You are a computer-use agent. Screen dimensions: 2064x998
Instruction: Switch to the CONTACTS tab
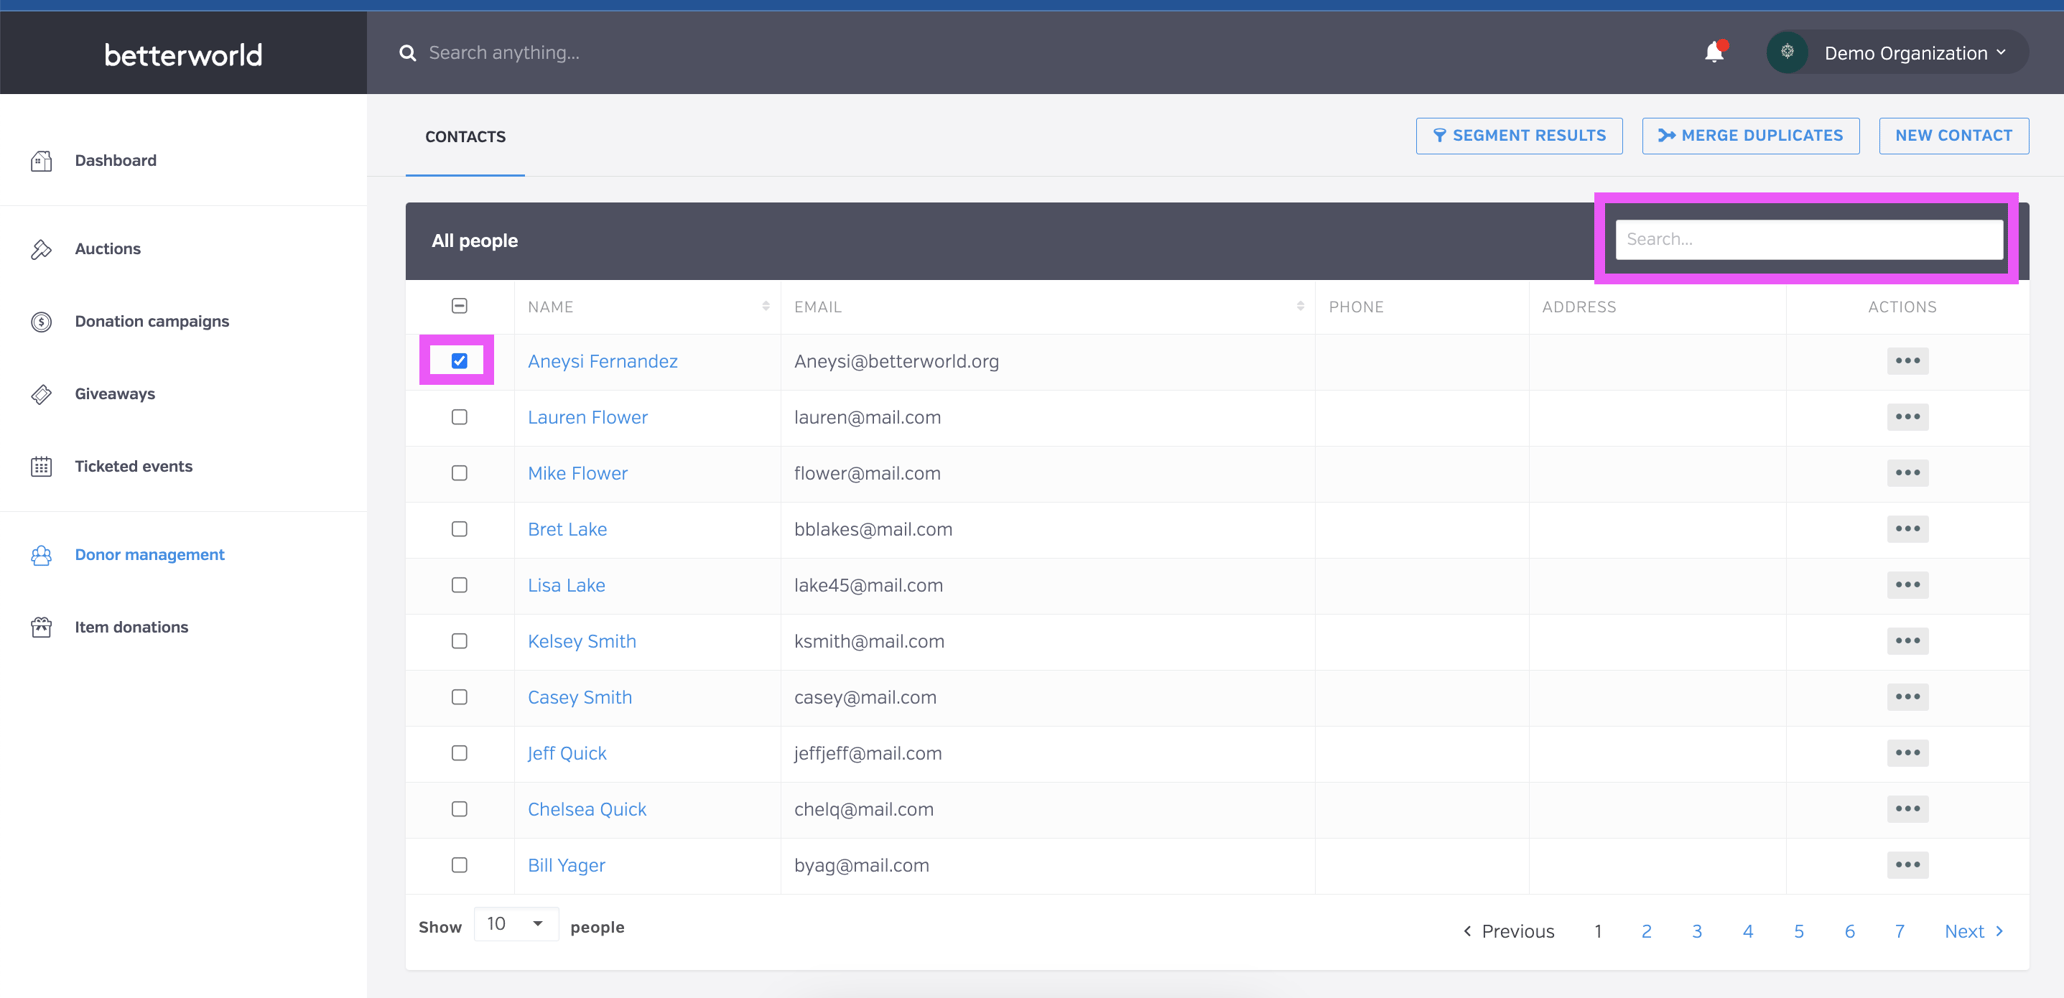coord(465,136)
